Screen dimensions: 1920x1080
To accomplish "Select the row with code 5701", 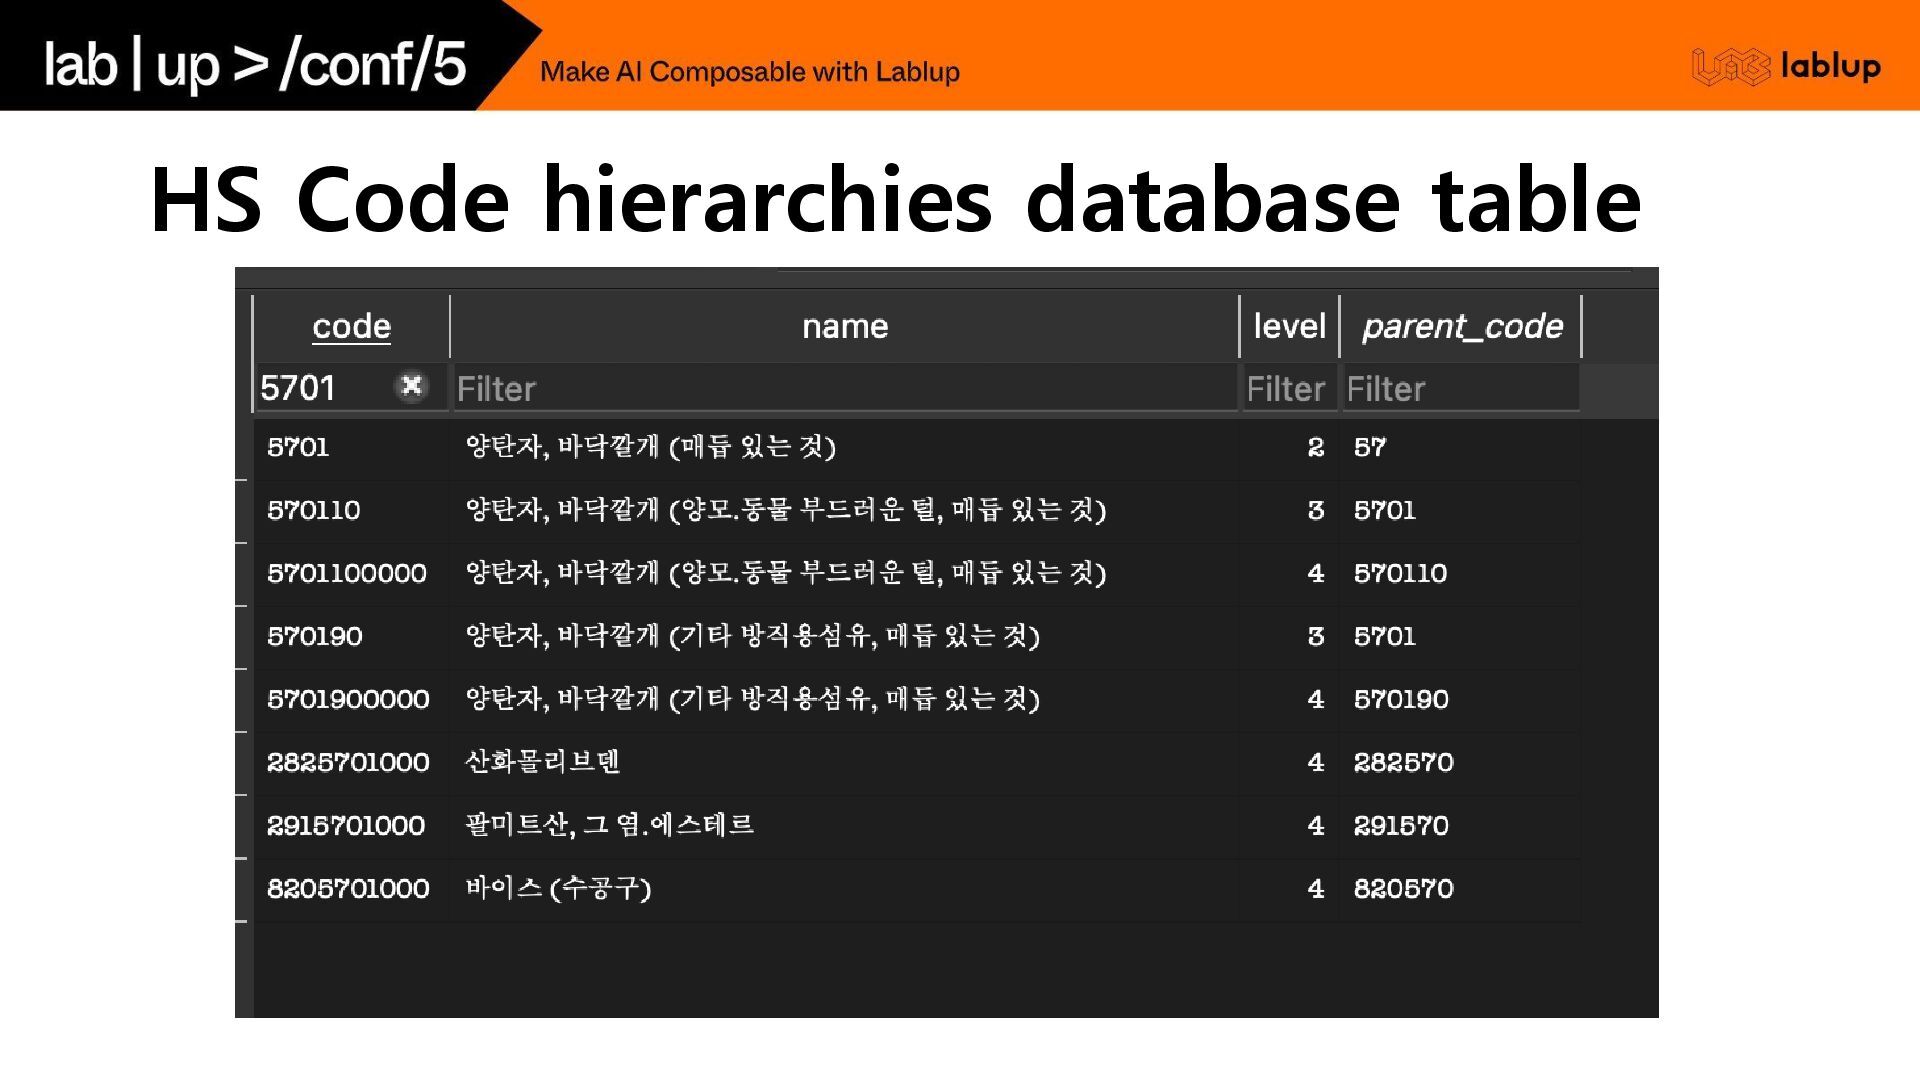I will (298, 447).
